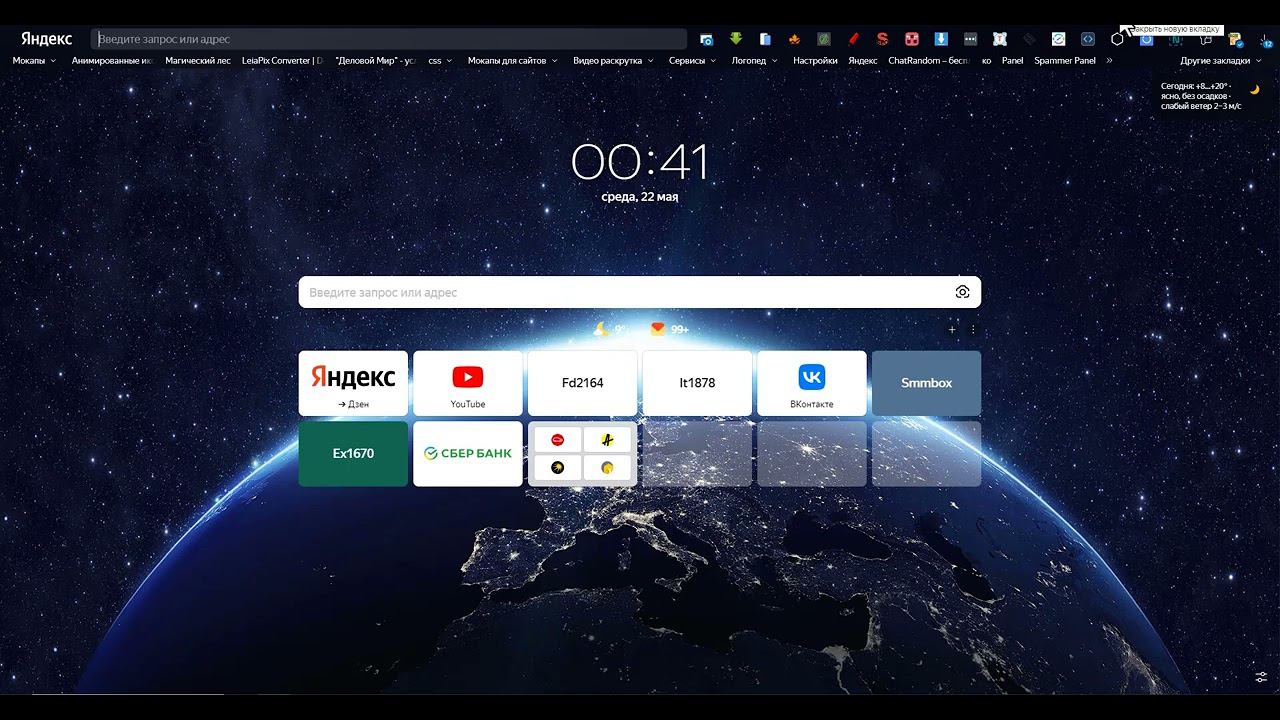Expand the css bookmarks folder
The image size is (1280, 720).
point(440,60)
